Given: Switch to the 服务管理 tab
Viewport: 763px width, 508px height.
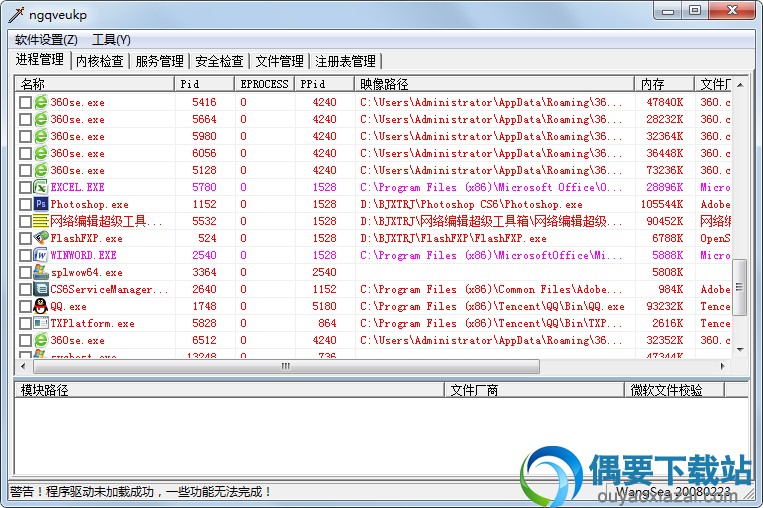Looking at the screenshot, I should pyautogui.click(x=160, y=61).
